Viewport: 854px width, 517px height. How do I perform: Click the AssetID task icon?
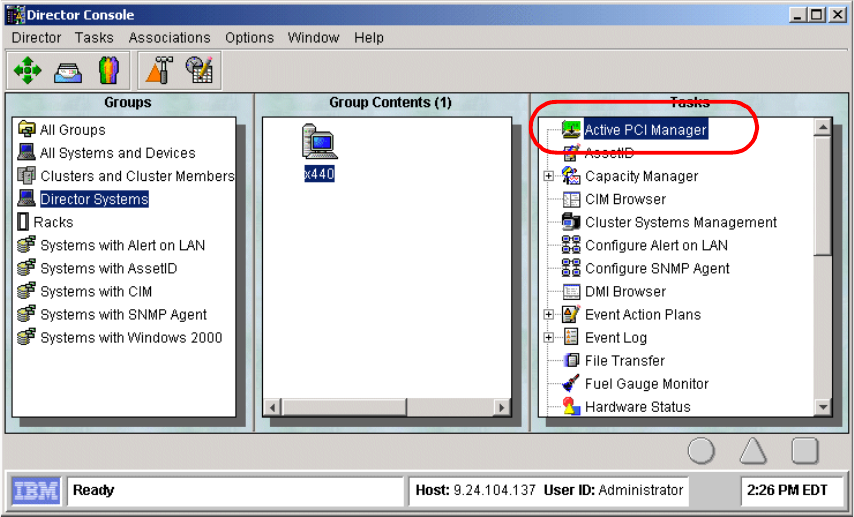(571, 153)
